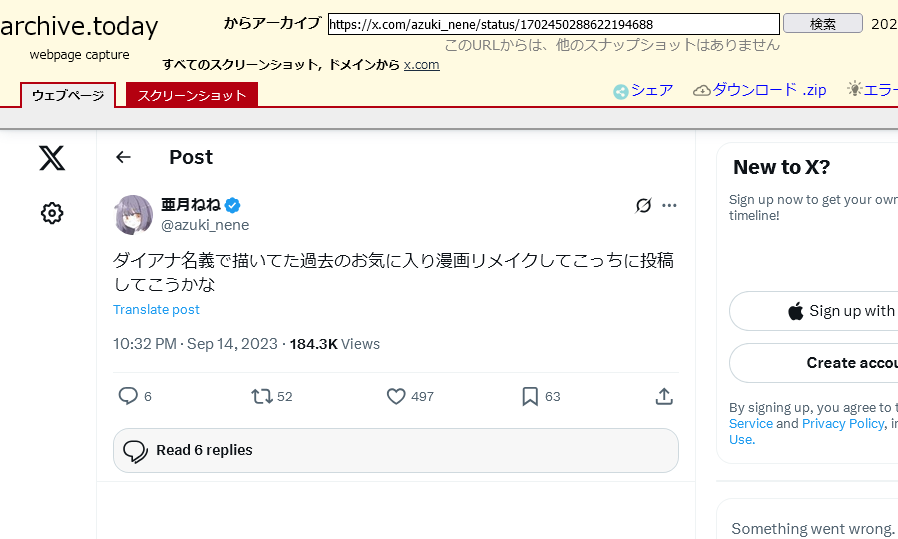The width and height of the screenshot is (898, 539).
Task: Click the reply speech bubble icon
Action: (128, 396)
